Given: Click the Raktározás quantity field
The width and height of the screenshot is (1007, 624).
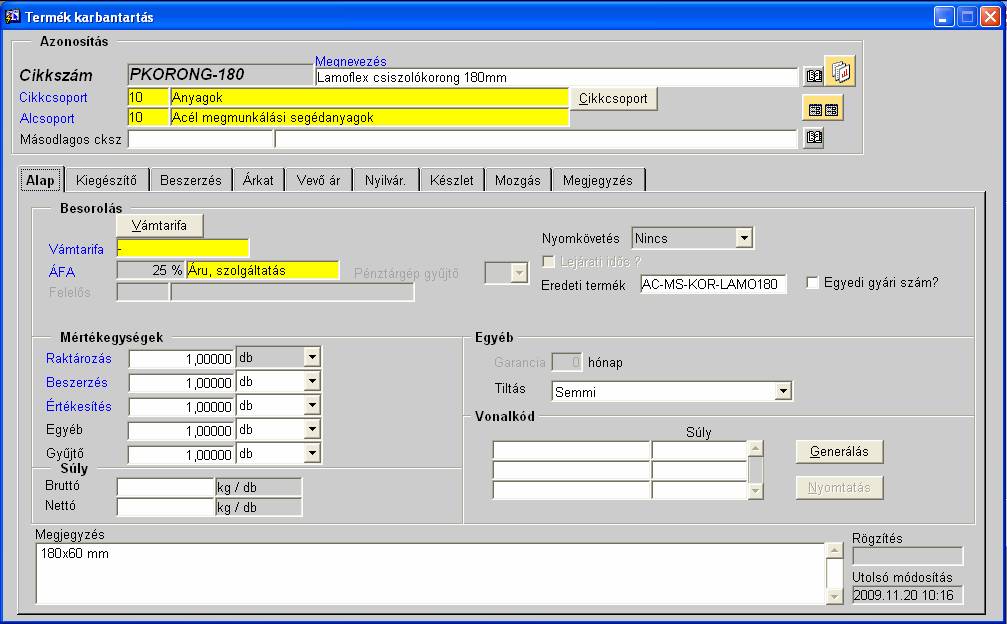Looking at the screenshot, I should [182, 358].
